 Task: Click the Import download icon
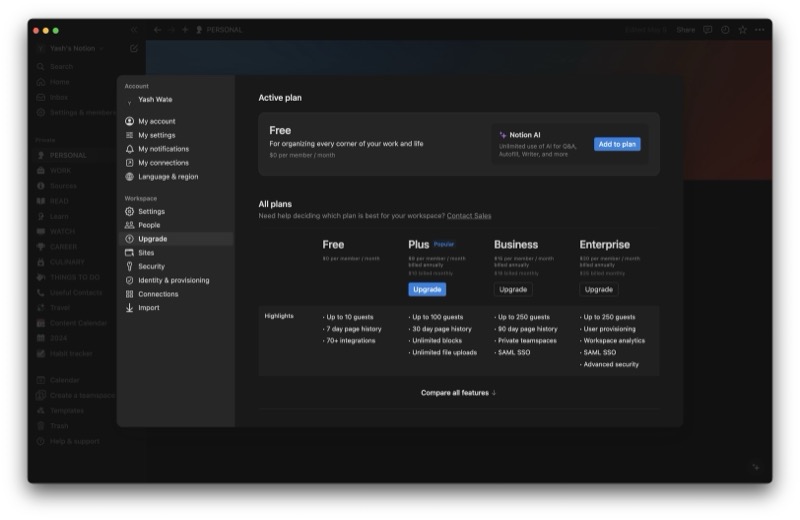130,308
